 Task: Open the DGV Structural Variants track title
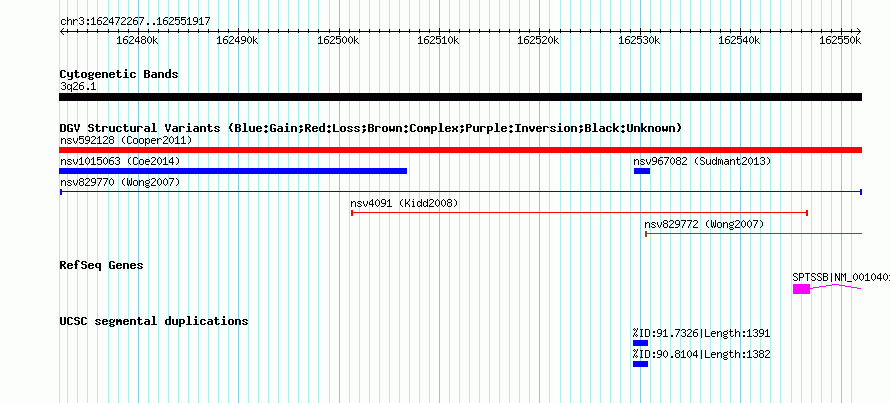click(x=371, y=128)
